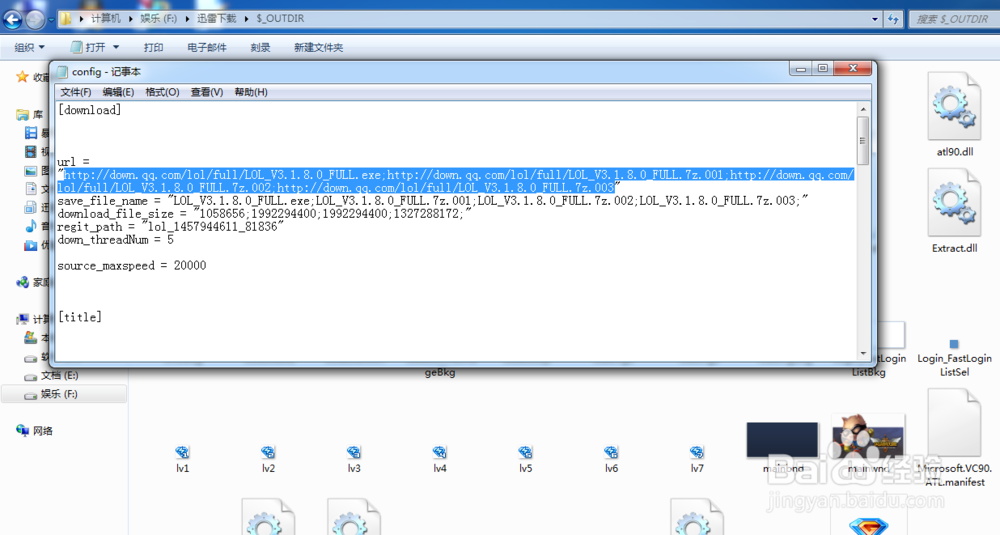1000x535 pixels.
Task: Click the 打开 button in Explorer toolbar
Action: tap(88, 47)
